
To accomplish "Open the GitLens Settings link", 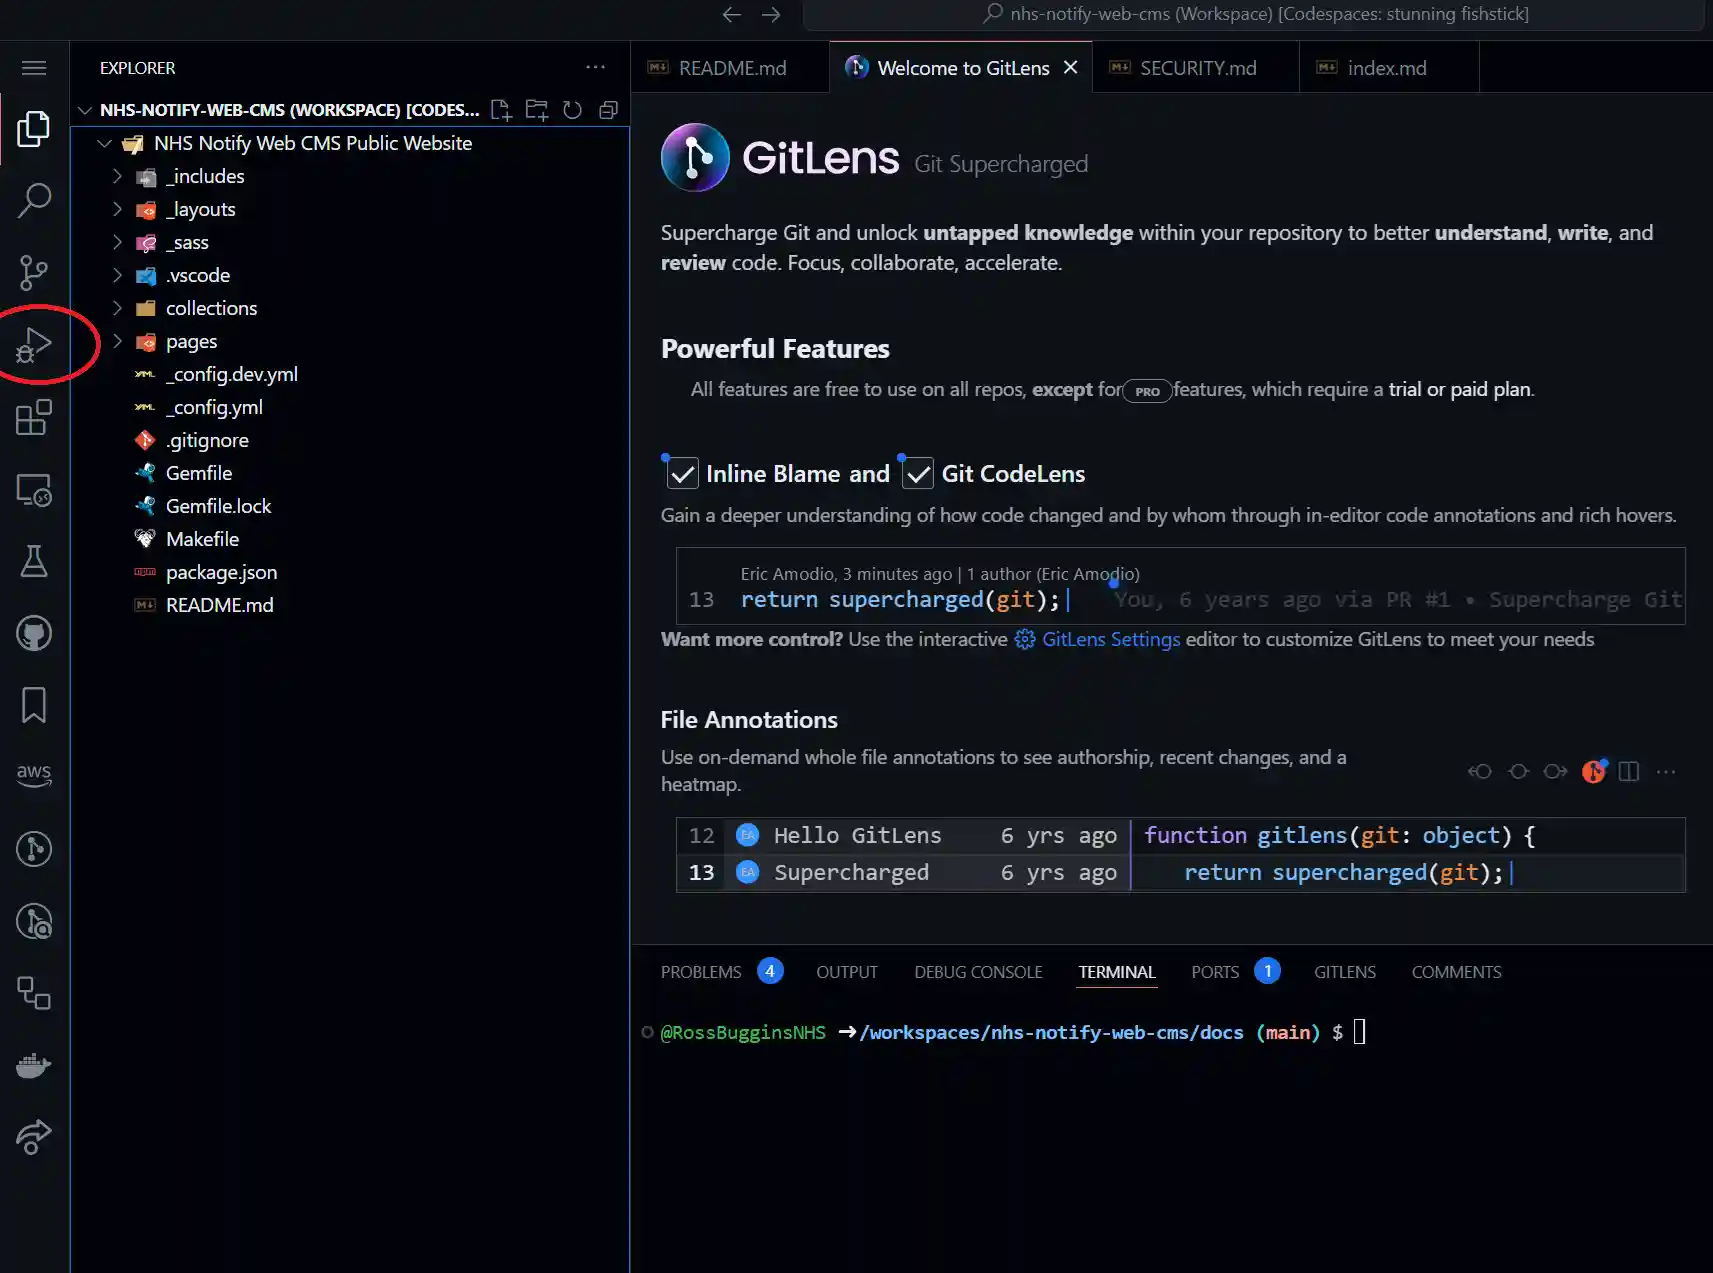I will pyautogui.click(x=1110, y=639).
